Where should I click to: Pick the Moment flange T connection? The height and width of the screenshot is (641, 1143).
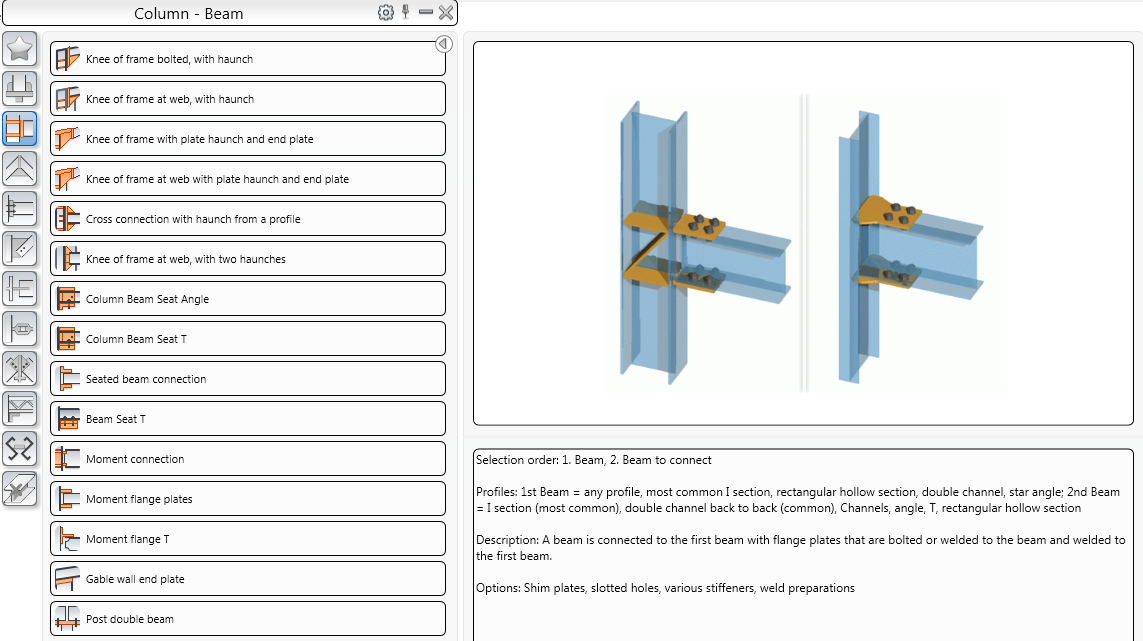(248, 539)
